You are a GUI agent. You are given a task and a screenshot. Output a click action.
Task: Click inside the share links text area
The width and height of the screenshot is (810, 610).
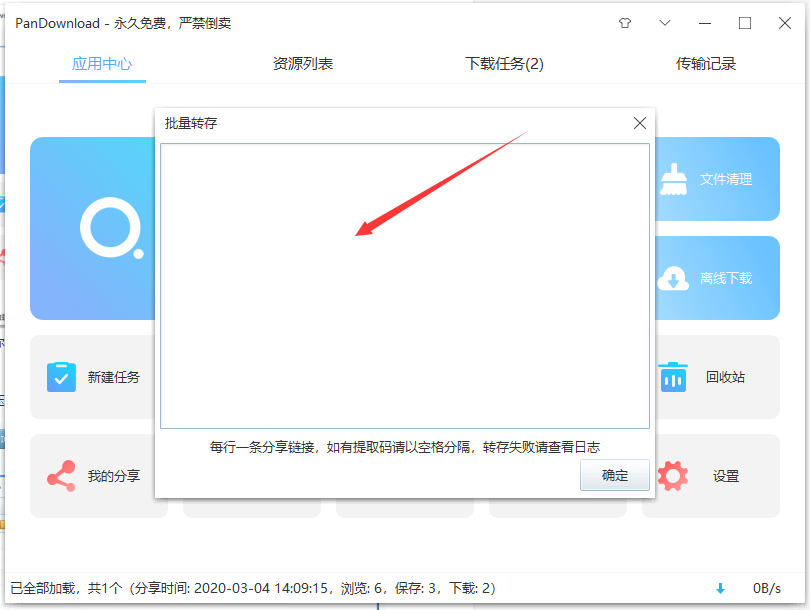(x=404, y=286)
